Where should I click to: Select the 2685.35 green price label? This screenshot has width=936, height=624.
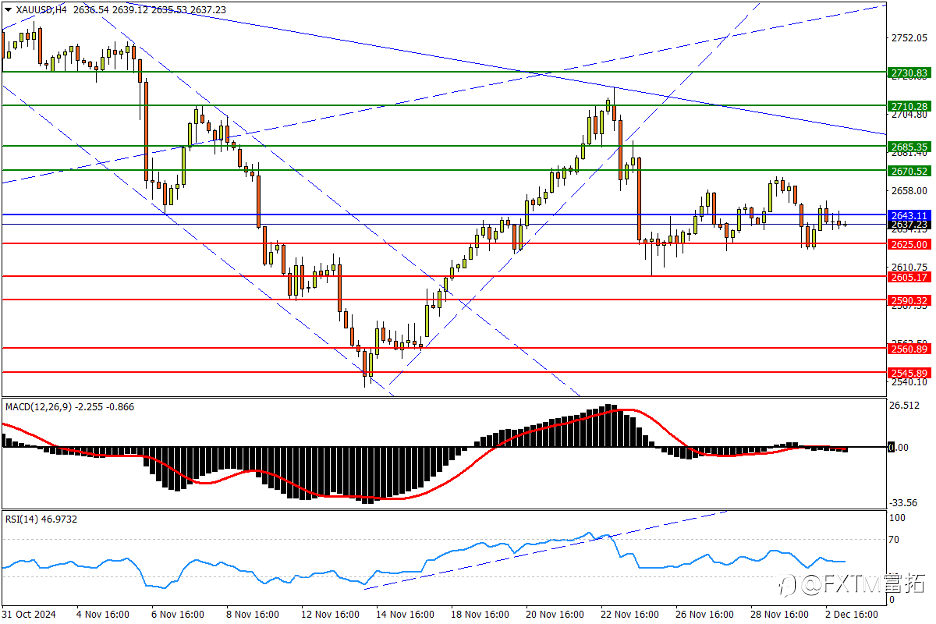click(x=909, y=147)
